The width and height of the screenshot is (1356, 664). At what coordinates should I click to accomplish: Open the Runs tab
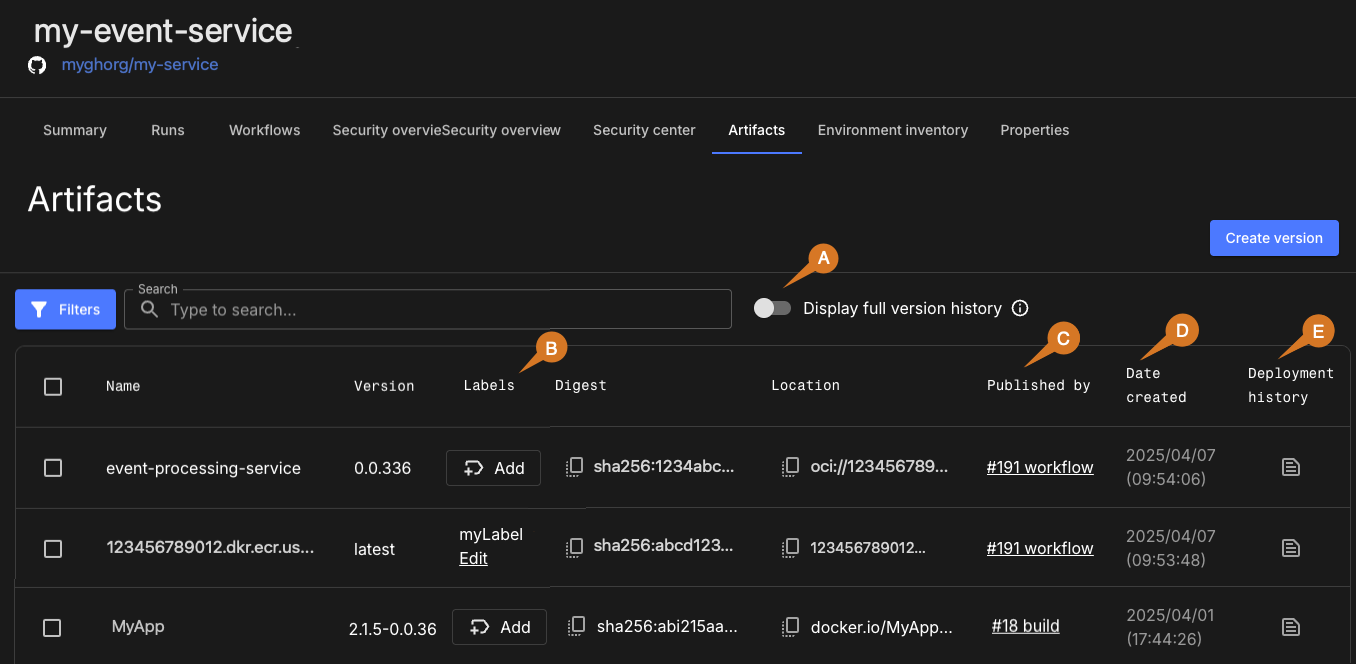pos(168,130)
